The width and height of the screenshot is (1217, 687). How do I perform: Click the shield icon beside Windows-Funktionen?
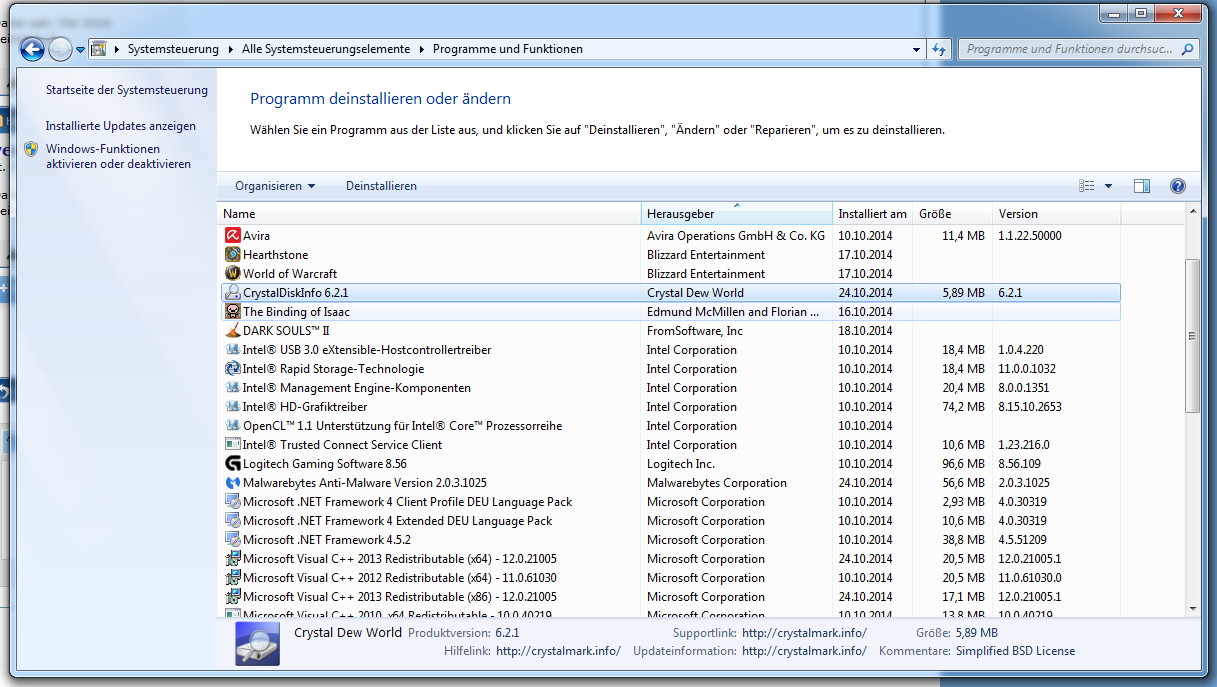click(x=31, y=150)
